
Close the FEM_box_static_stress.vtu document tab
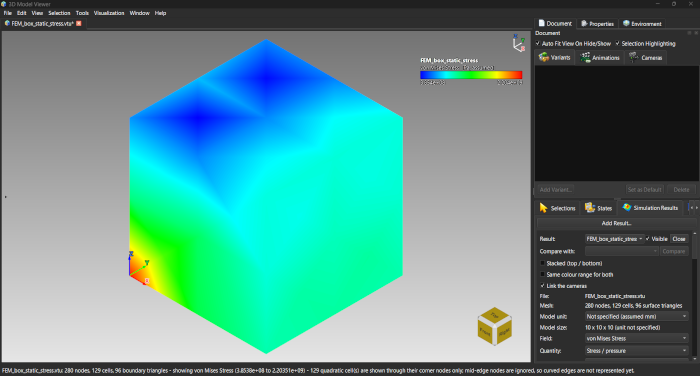tap(79, 23)
